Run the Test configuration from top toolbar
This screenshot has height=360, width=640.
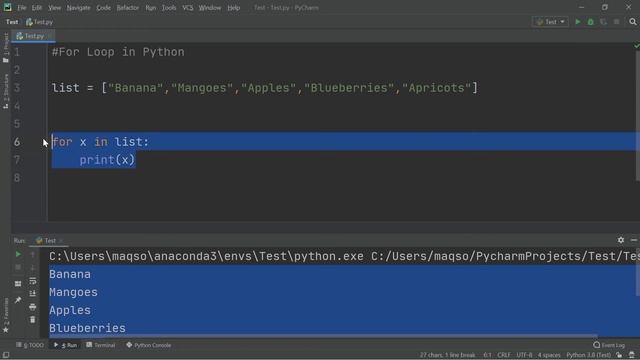578,22
